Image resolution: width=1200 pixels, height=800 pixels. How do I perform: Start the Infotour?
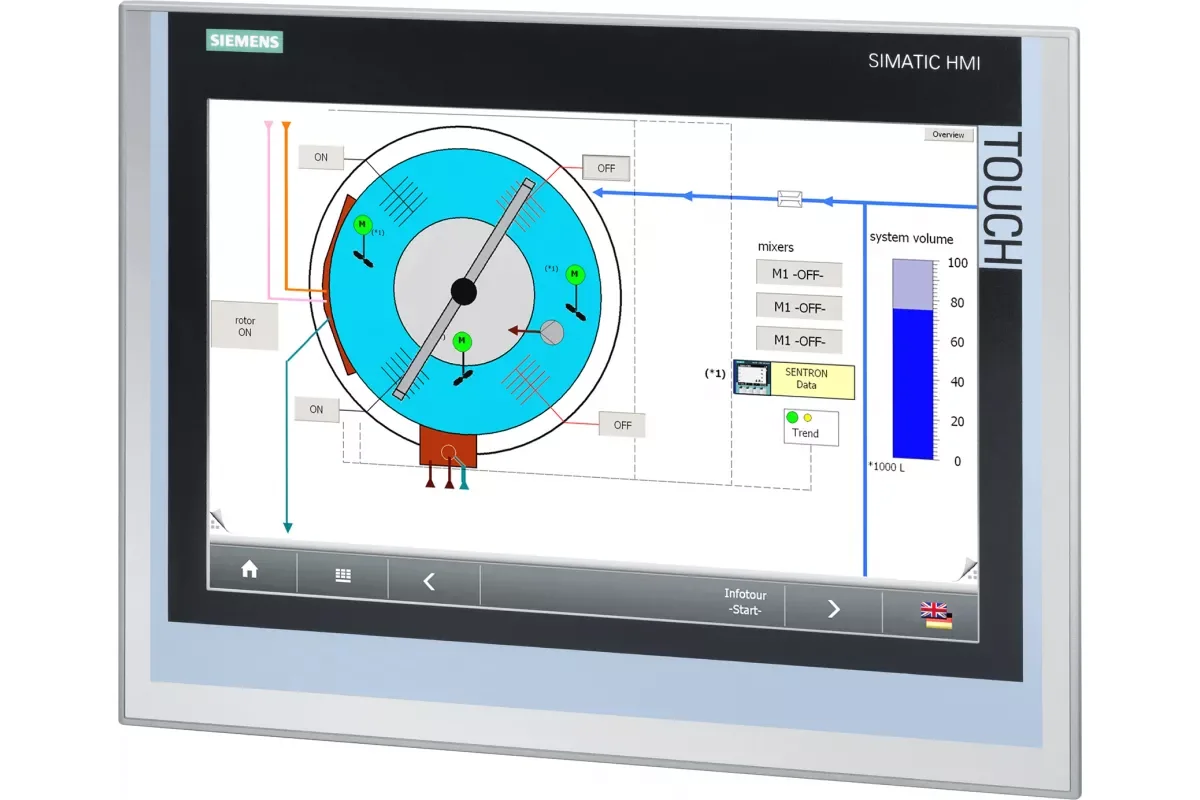coord(746,601)
